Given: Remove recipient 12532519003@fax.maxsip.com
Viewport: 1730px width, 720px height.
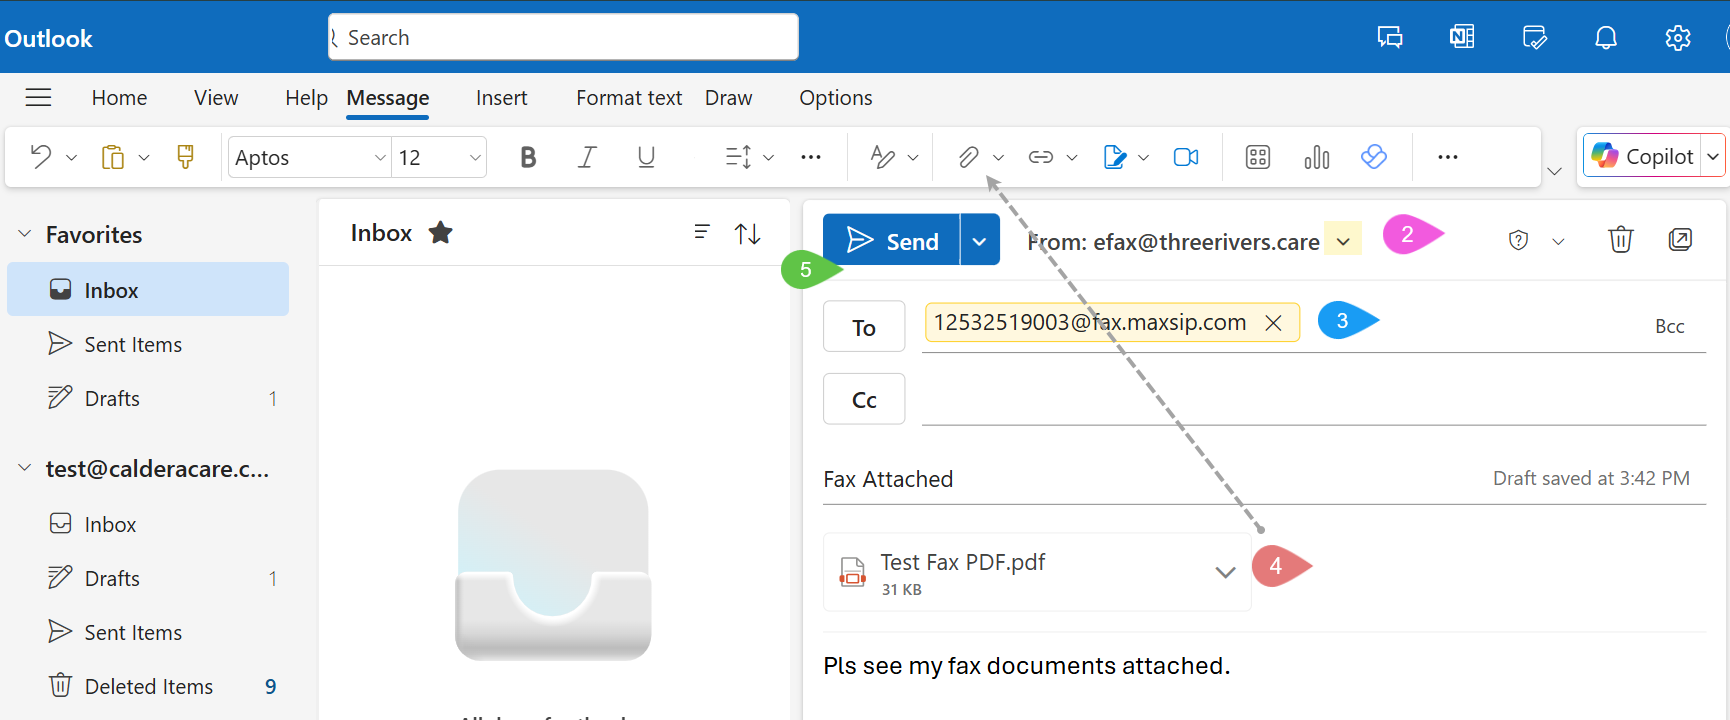Looking at the screenshot, I should [x=1273, y=323].
